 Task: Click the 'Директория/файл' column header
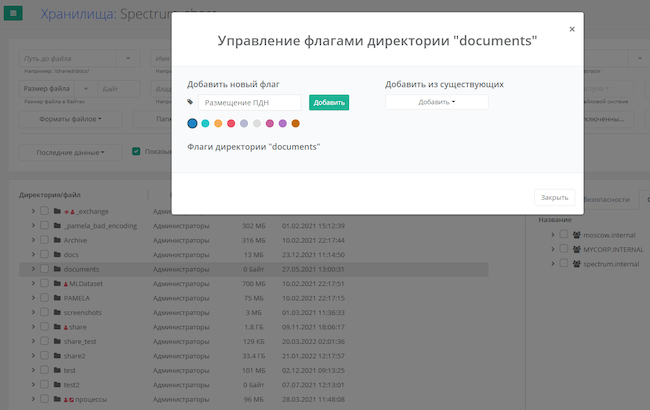tap(50, 195)
